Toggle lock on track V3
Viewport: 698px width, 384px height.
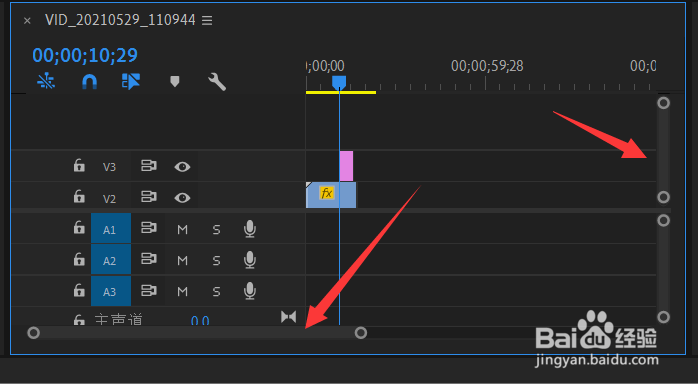click(79, 165)
